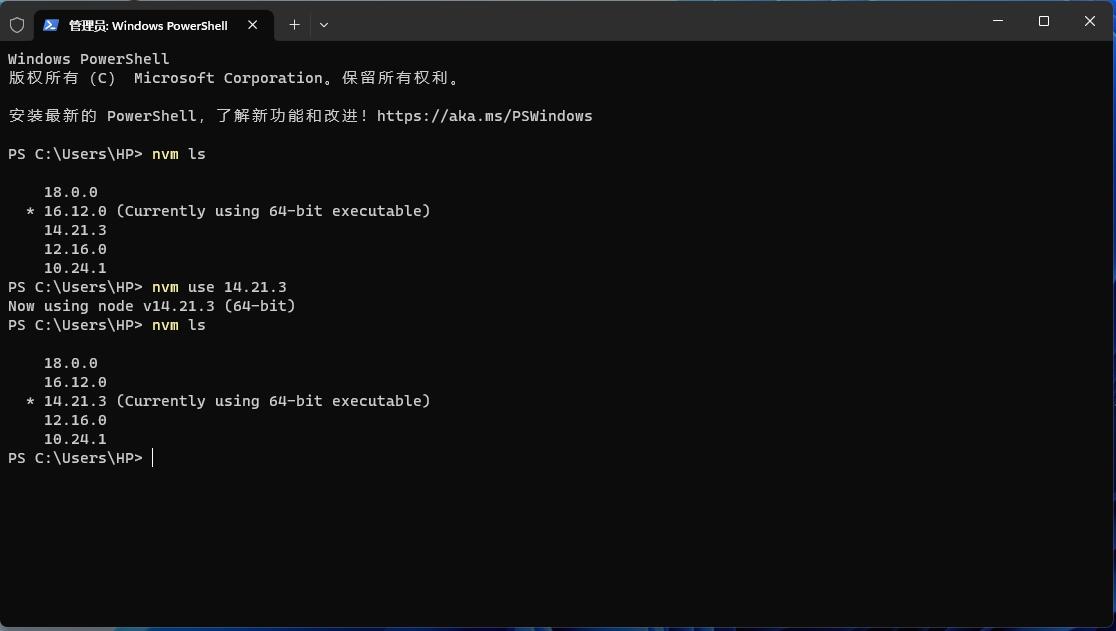Click 'Now using node v14.21.3 (64-bit)' output
This screenshot has width=1116, height=631.
pyautogui.click(x=152, y=307)
